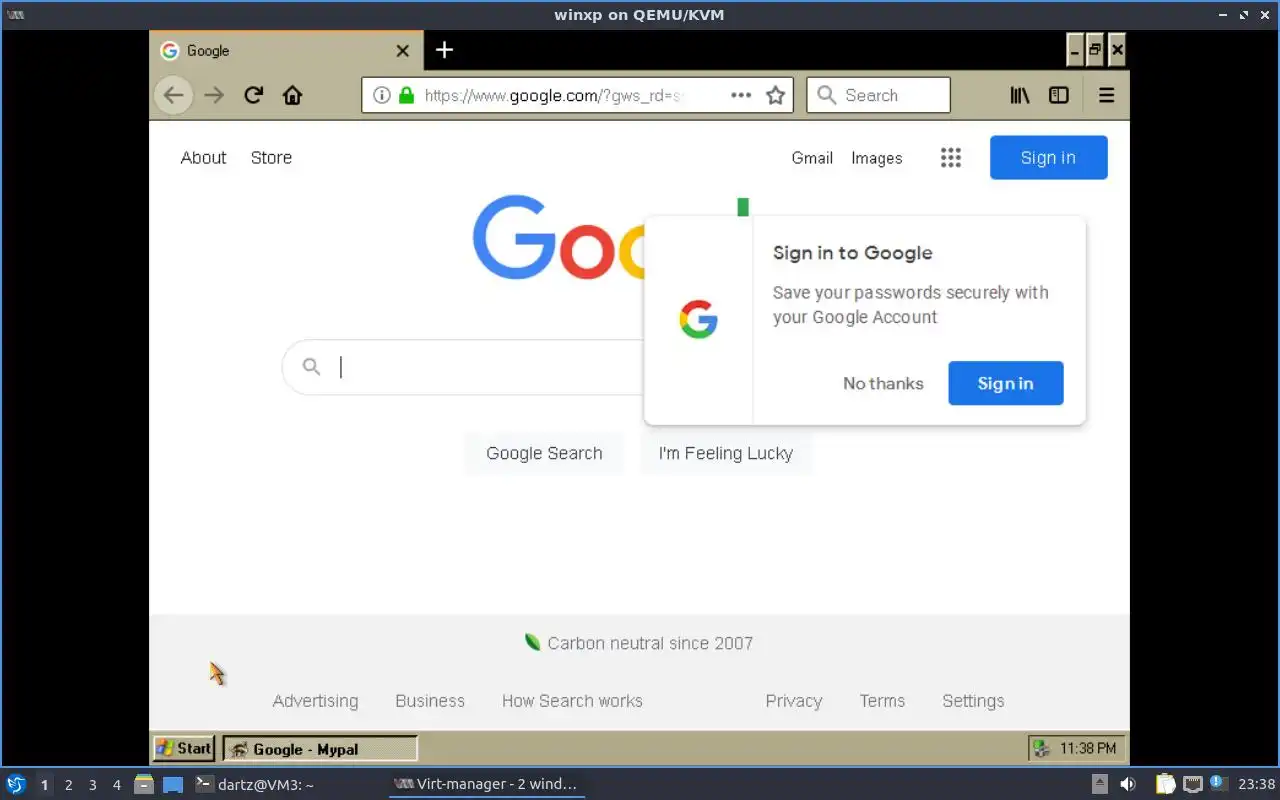
Task: Open the hamburger application menu
Action: (x=1106, y=95)
